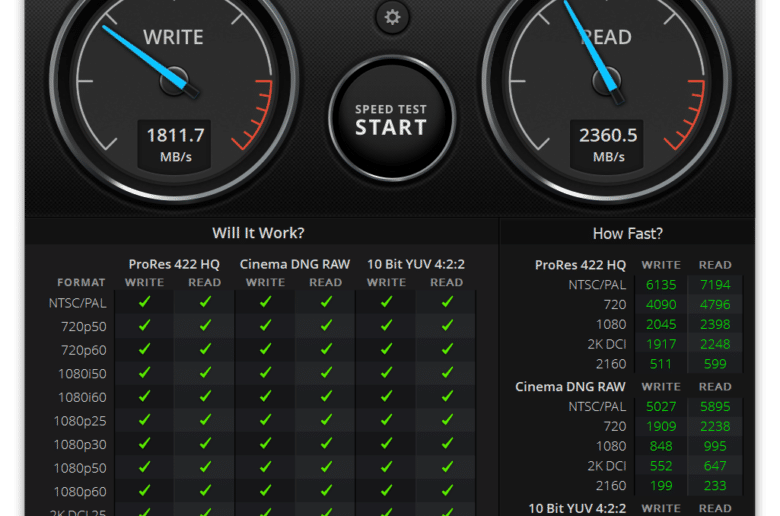Screen dimensions: 780x516
Task: Select the Will It Work? heading
Action: (258, 233)
